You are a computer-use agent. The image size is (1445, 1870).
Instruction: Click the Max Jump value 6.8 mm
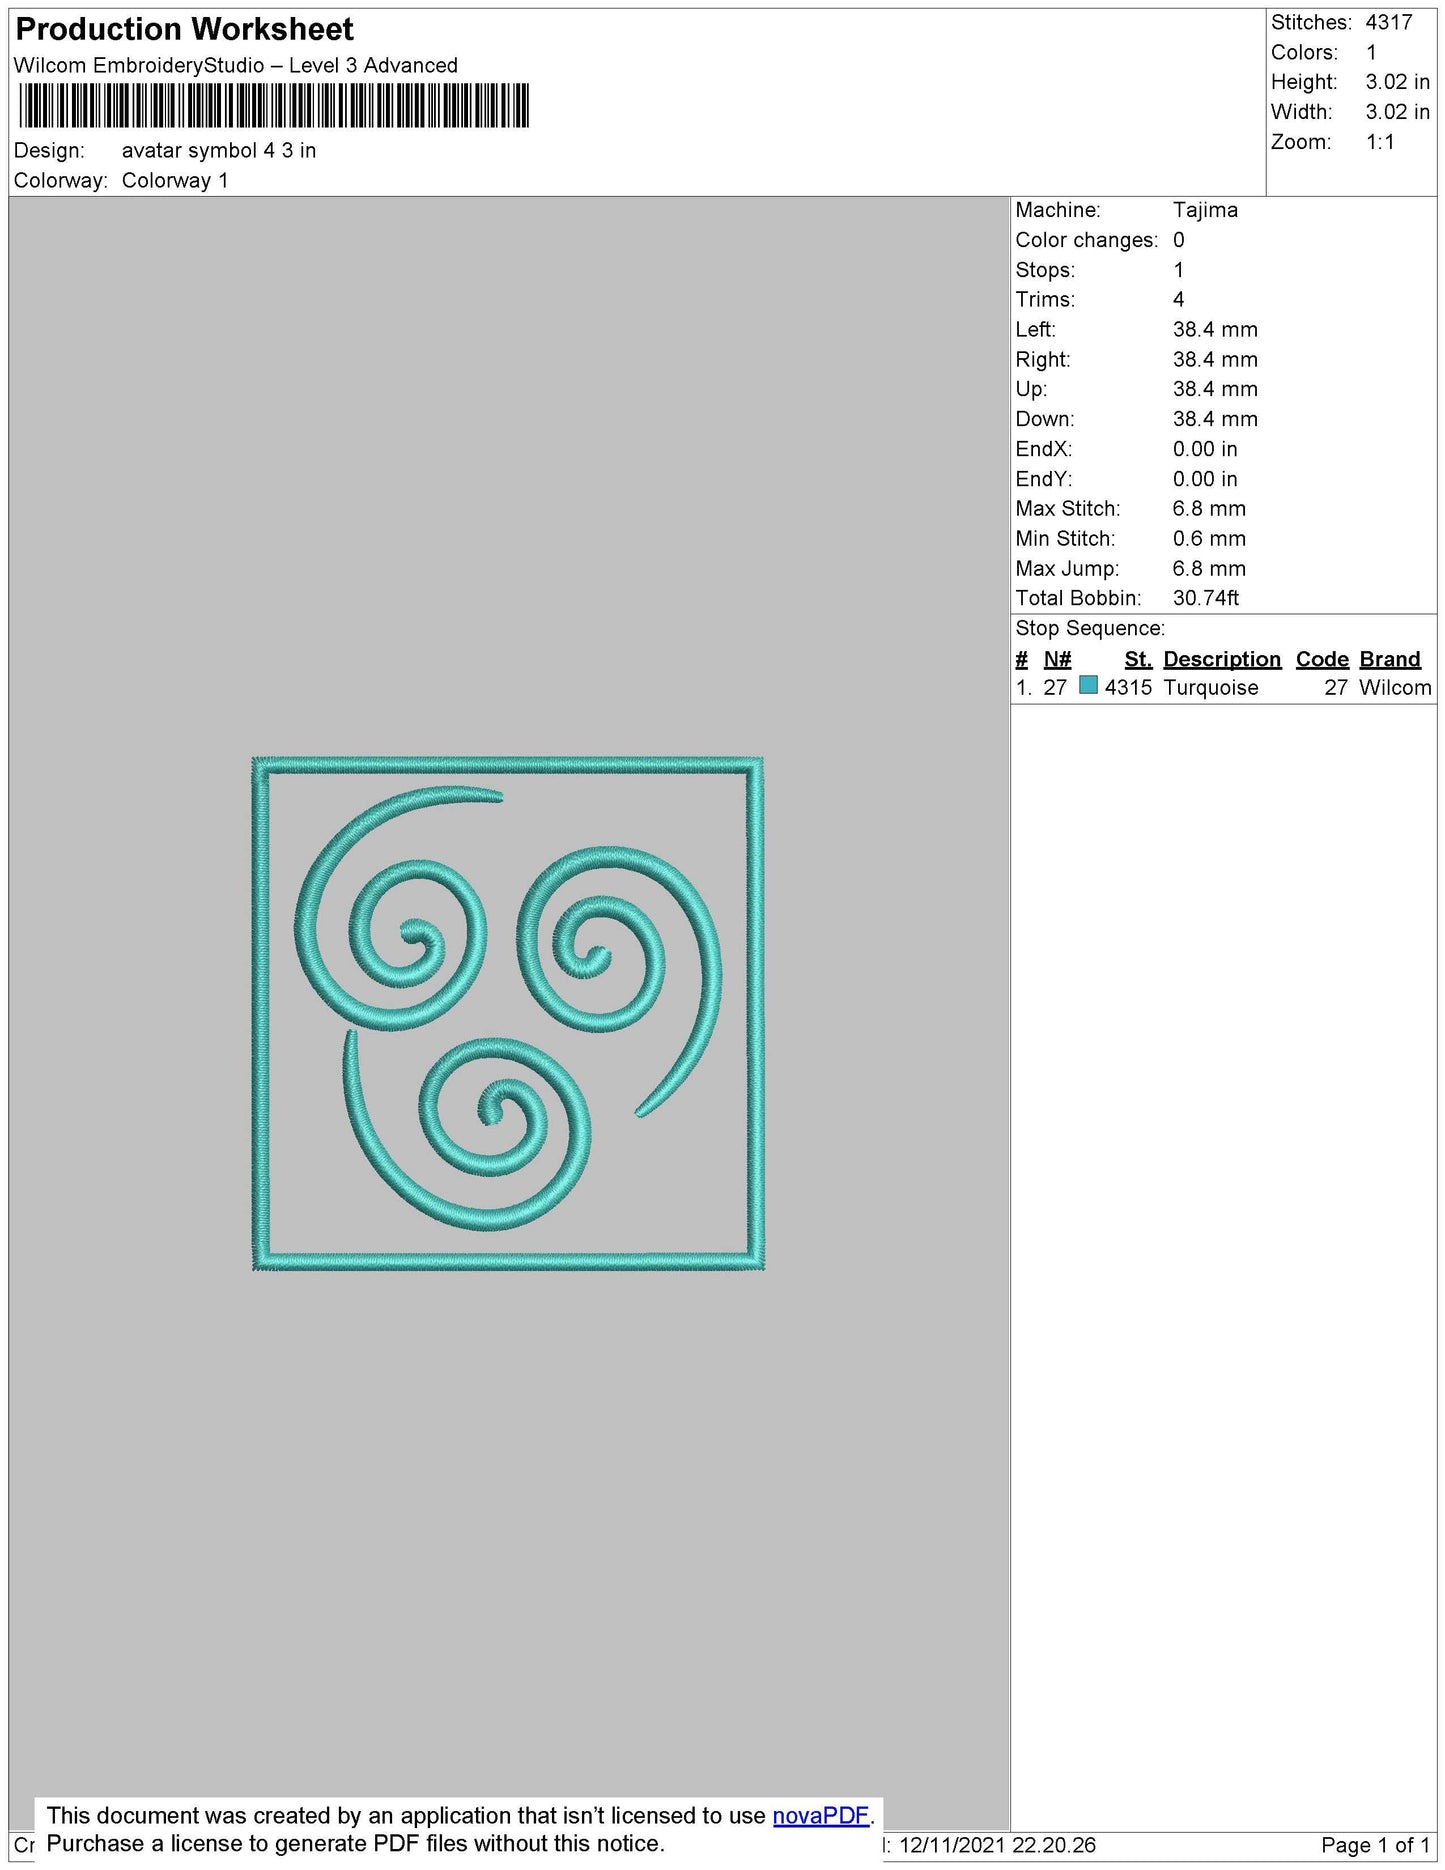coord(1209,569)
